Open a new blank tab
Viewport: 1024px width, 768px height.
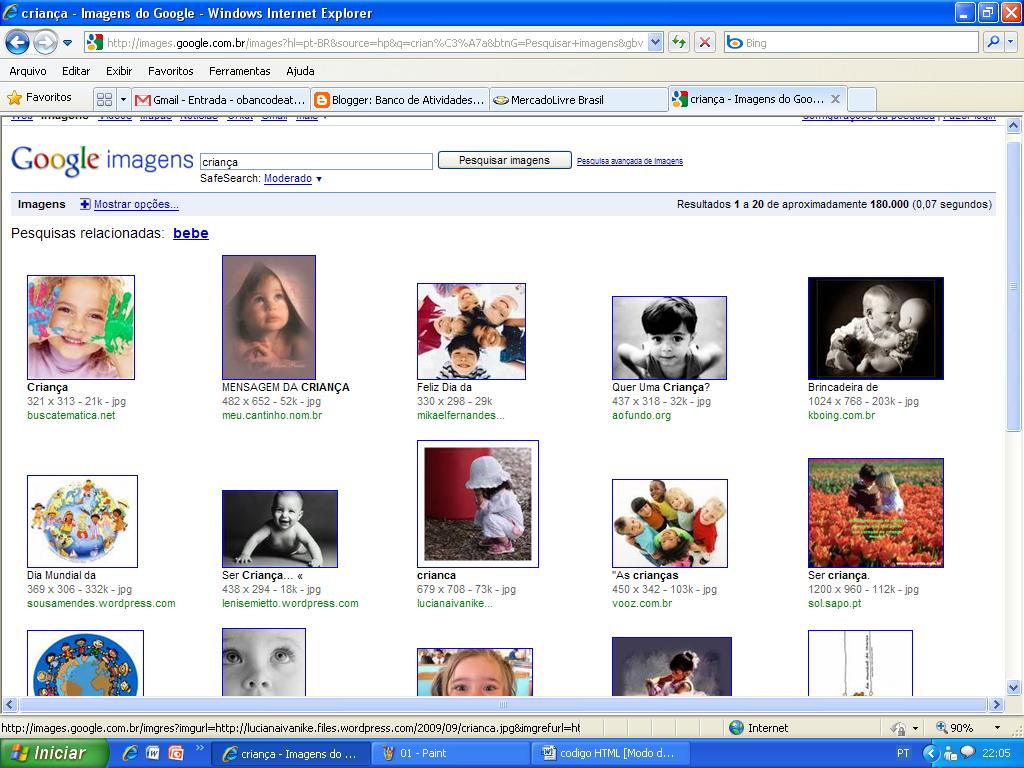point(861,100)
